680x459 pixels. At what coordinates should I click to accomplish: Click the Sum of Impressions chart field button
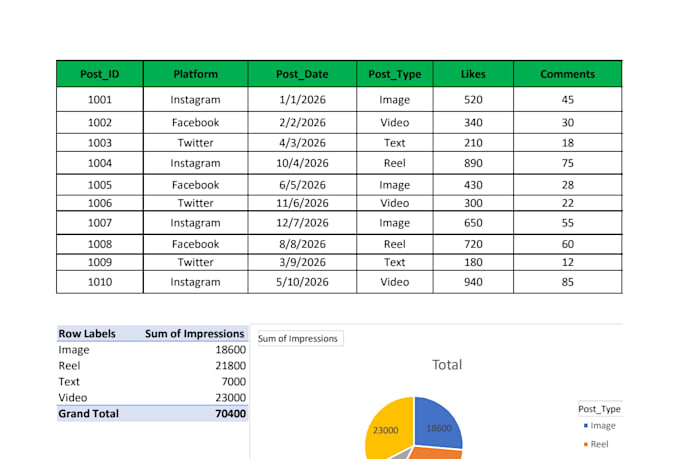pyautogui.click(x=300, y=338)
